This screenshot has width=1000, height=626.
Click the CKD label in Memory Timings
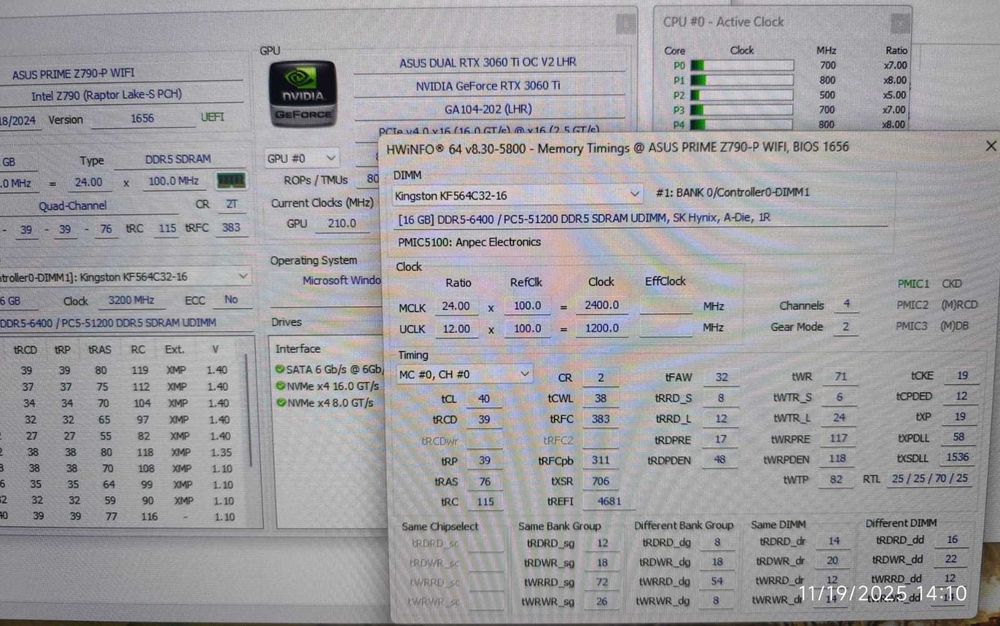[952, 284]
